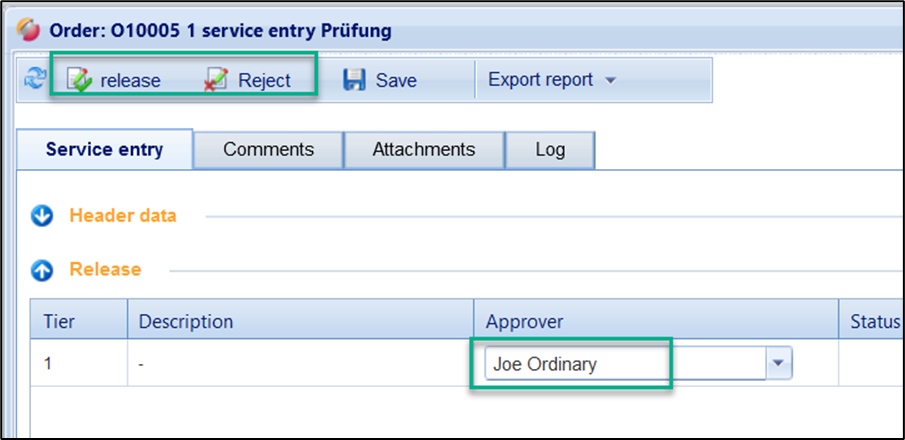Click the release icon with green checkmark
Screen dimensions: 905x440
click(x=80, y=80)
